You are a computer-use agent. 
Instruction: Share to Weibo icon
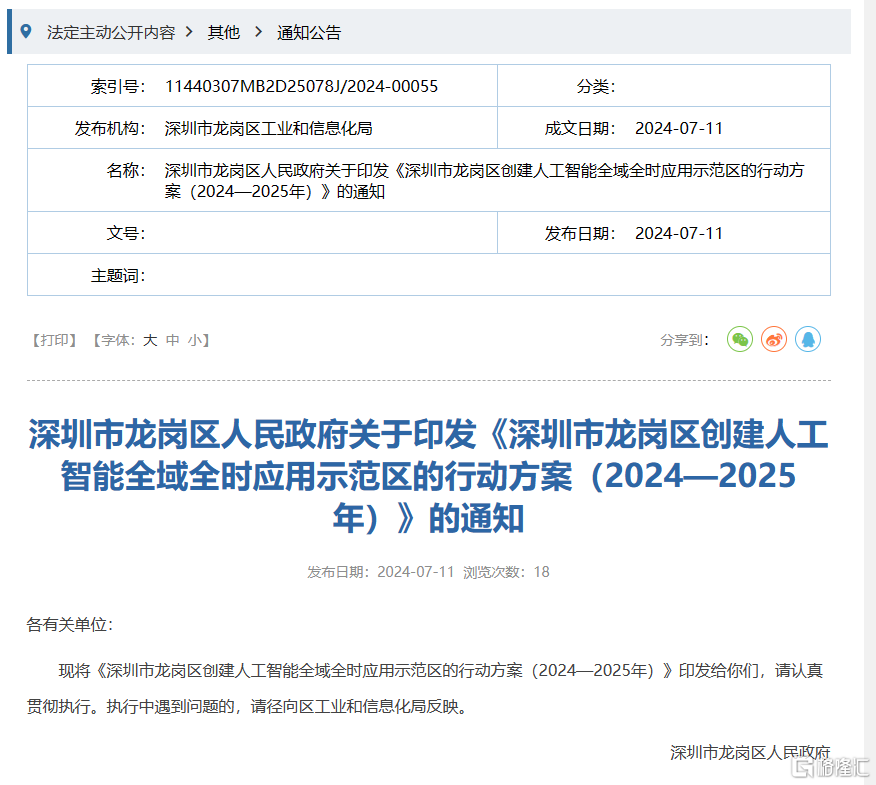click(774, 339)
